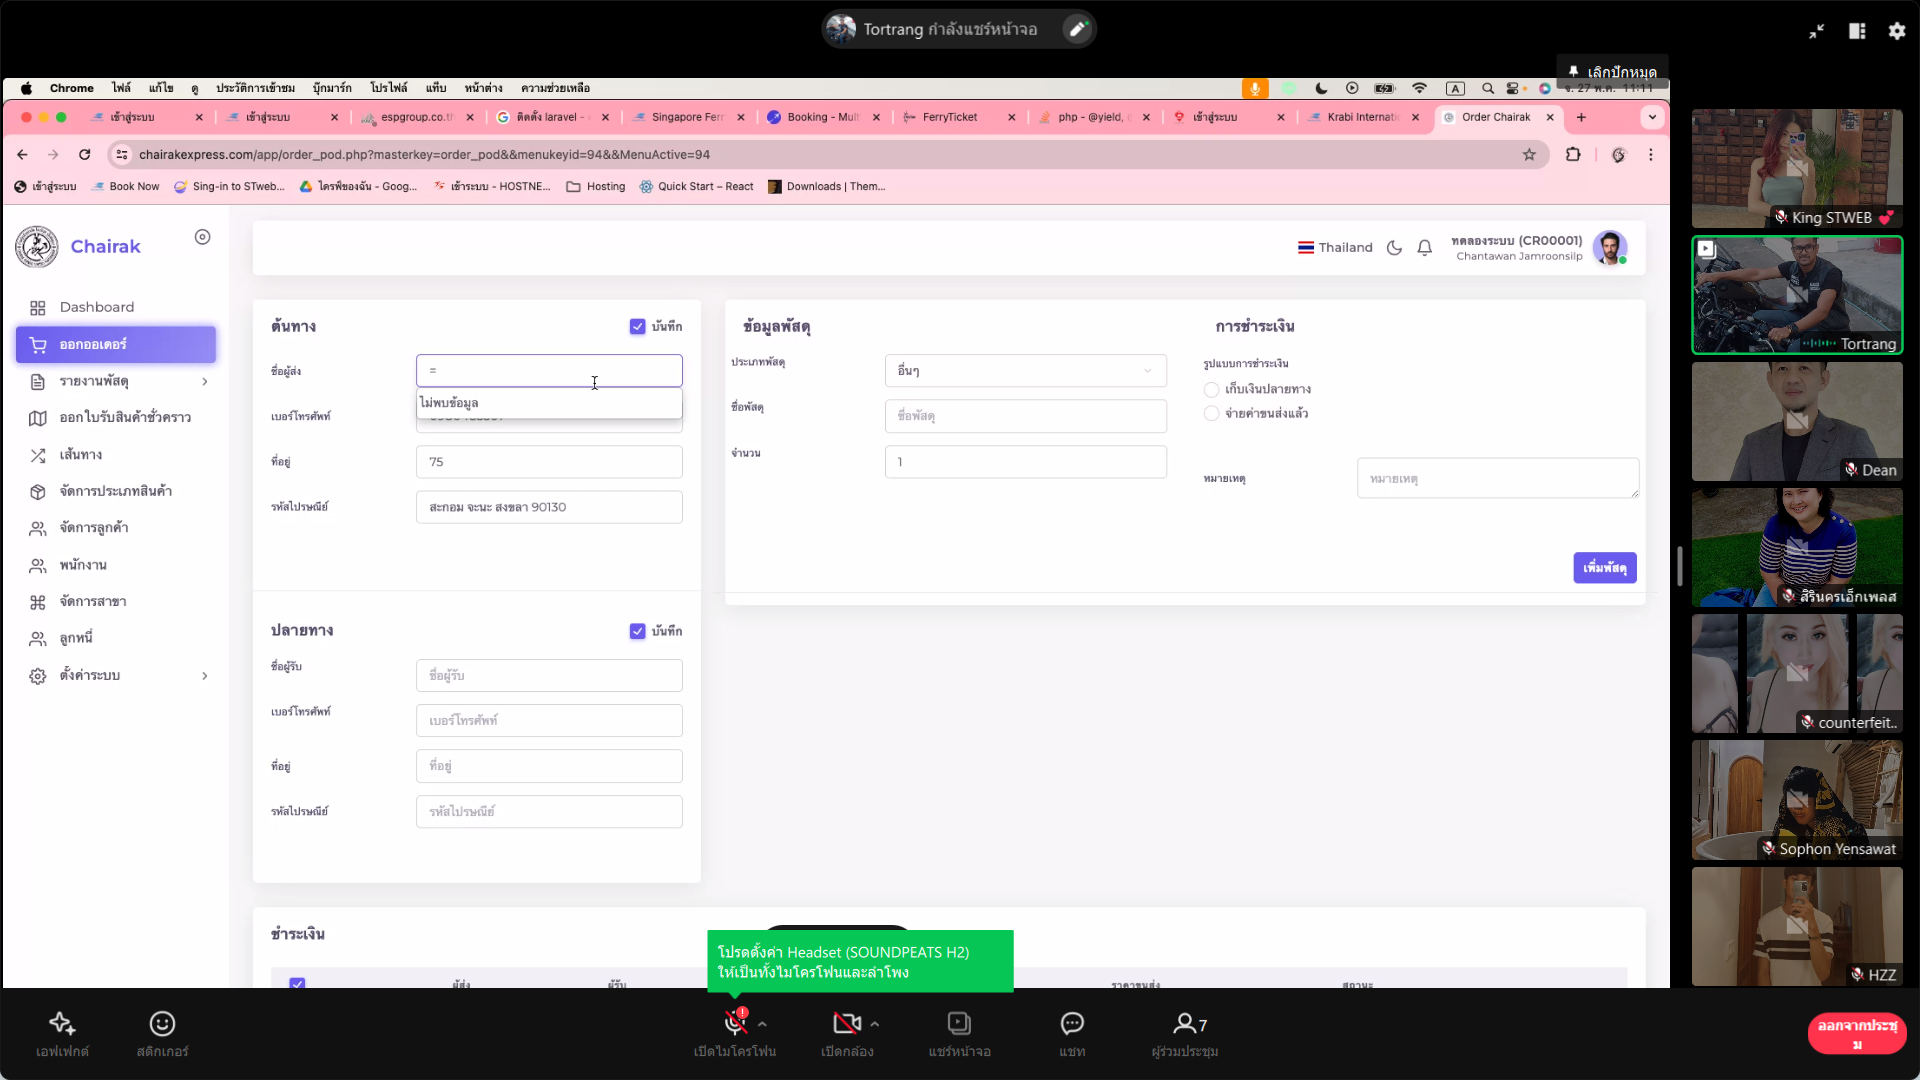The width and height of the screenshot is (1920, 1080).
Task: Open the effects sparkle icon
Action: coord(62,1023)
